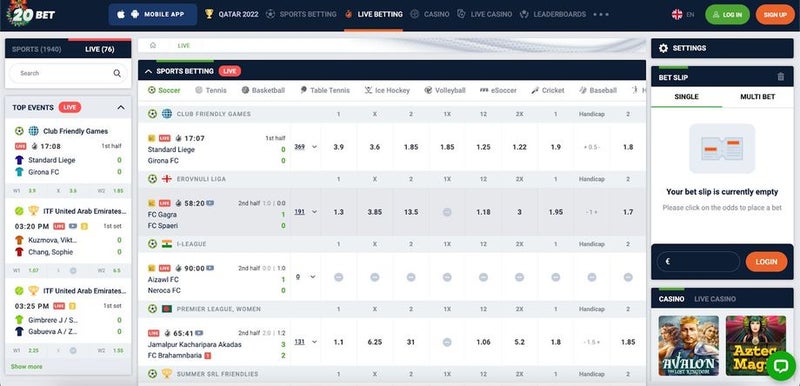The width and height of the screenshot is (800, 386).
Task: Click Premier League Women Bangladesh flag icon
Action: pos(166,309)
